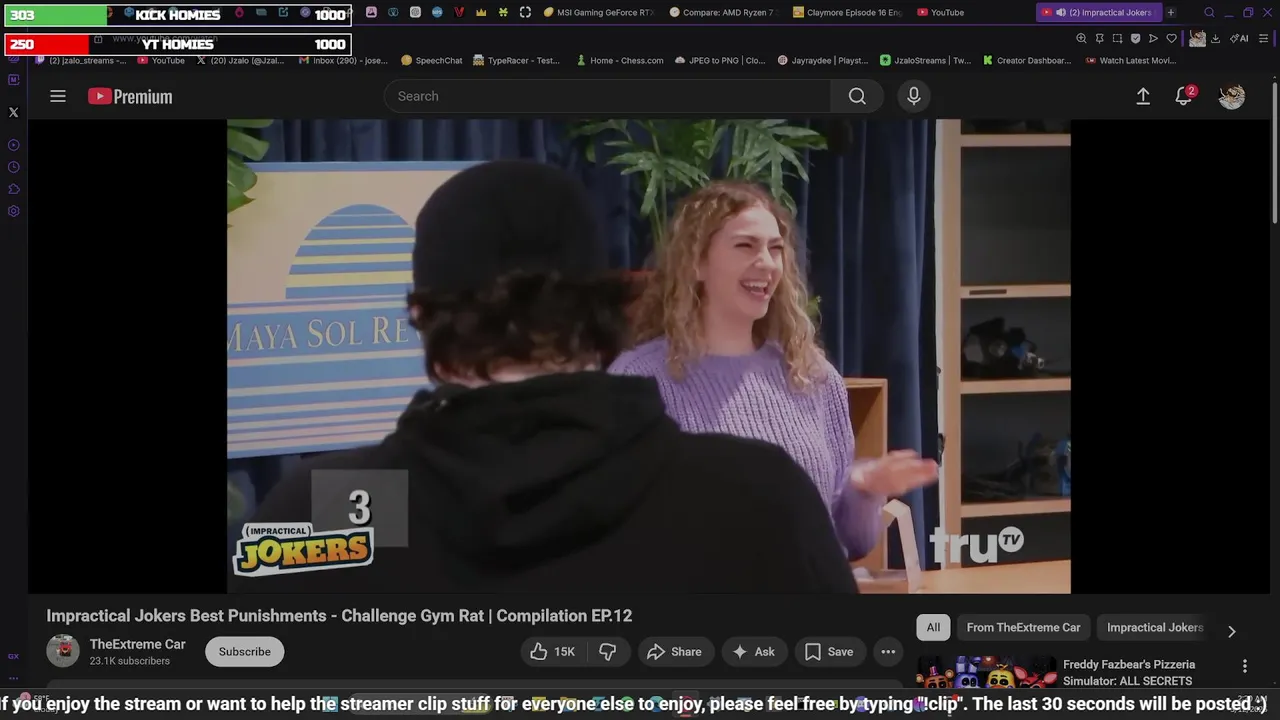This screenshot has width=1280, height=720.
Task: Open browser easy setup sliders icon
Action: click(1265, 38)
